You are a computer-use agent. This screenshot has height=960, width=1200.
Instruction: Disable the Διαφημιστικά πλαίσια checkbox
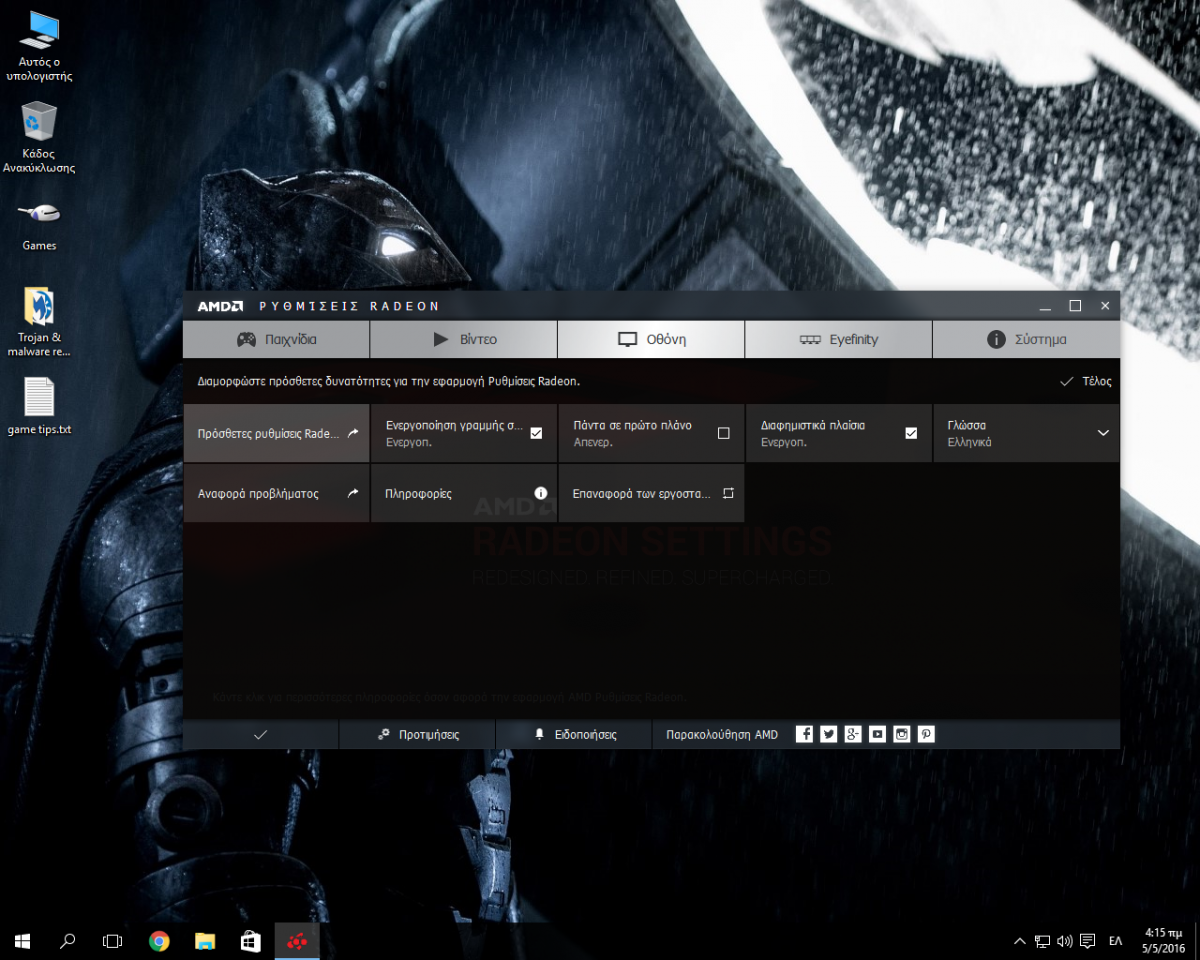point(911,433)
